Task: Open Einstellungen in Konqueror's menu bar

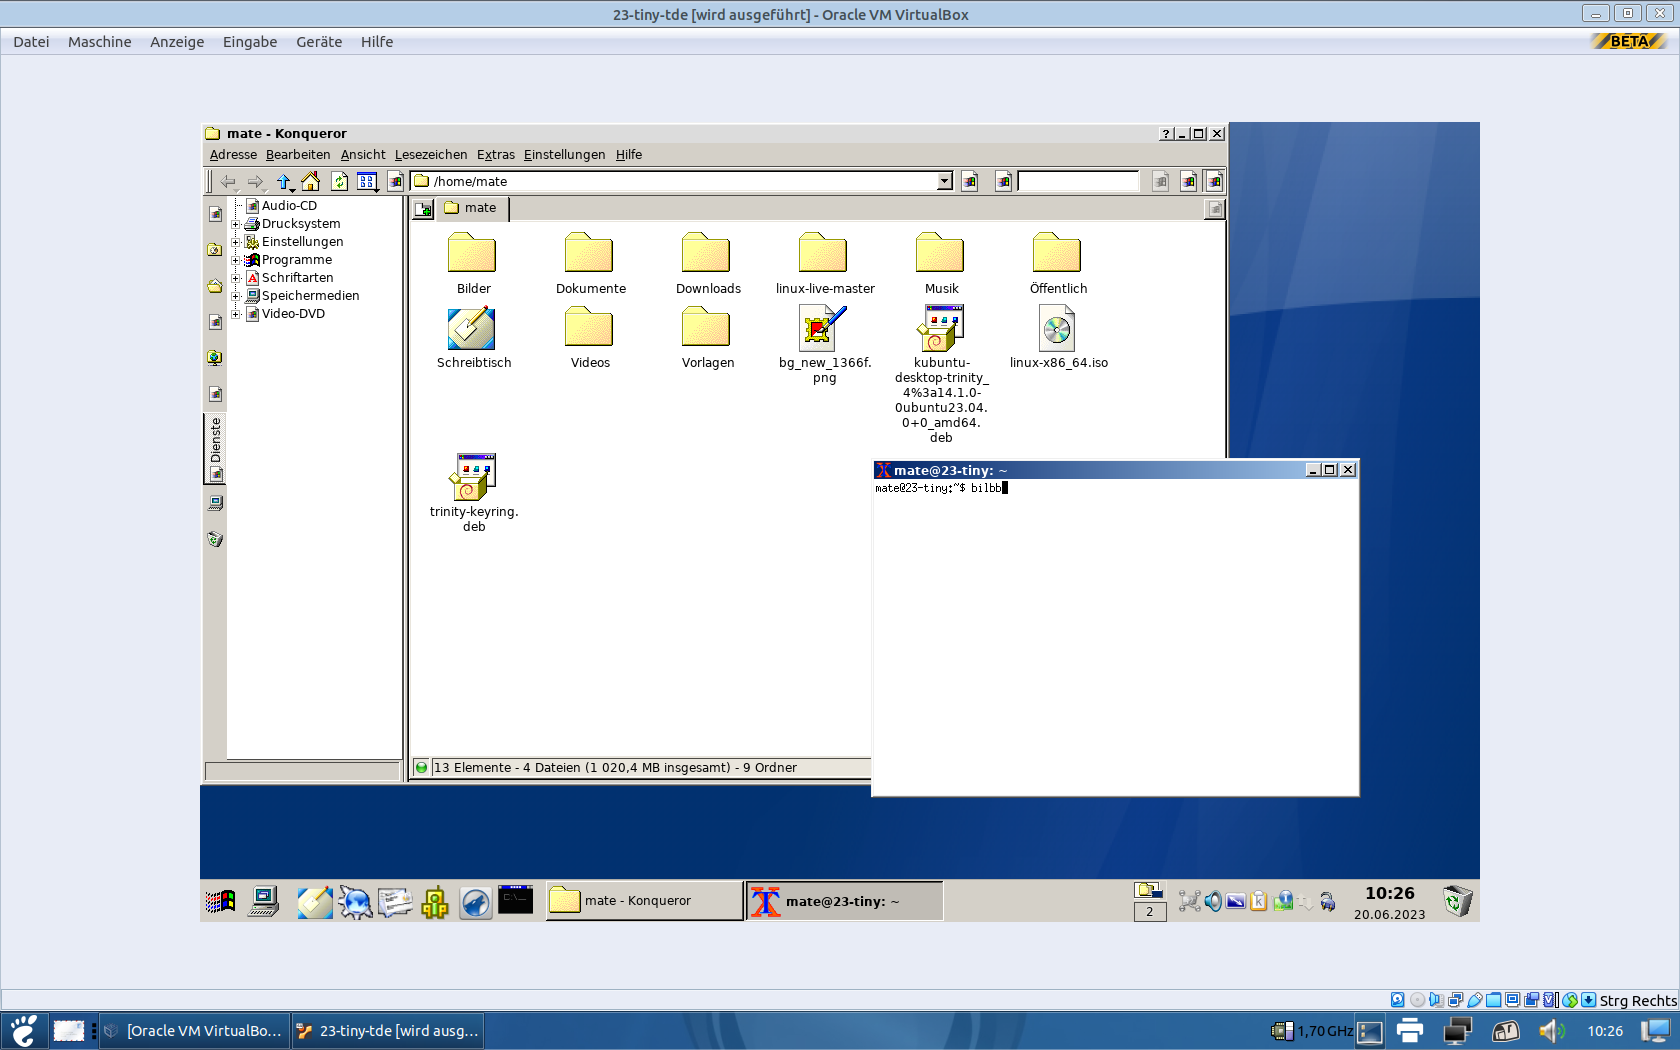Action: [565, 155]
